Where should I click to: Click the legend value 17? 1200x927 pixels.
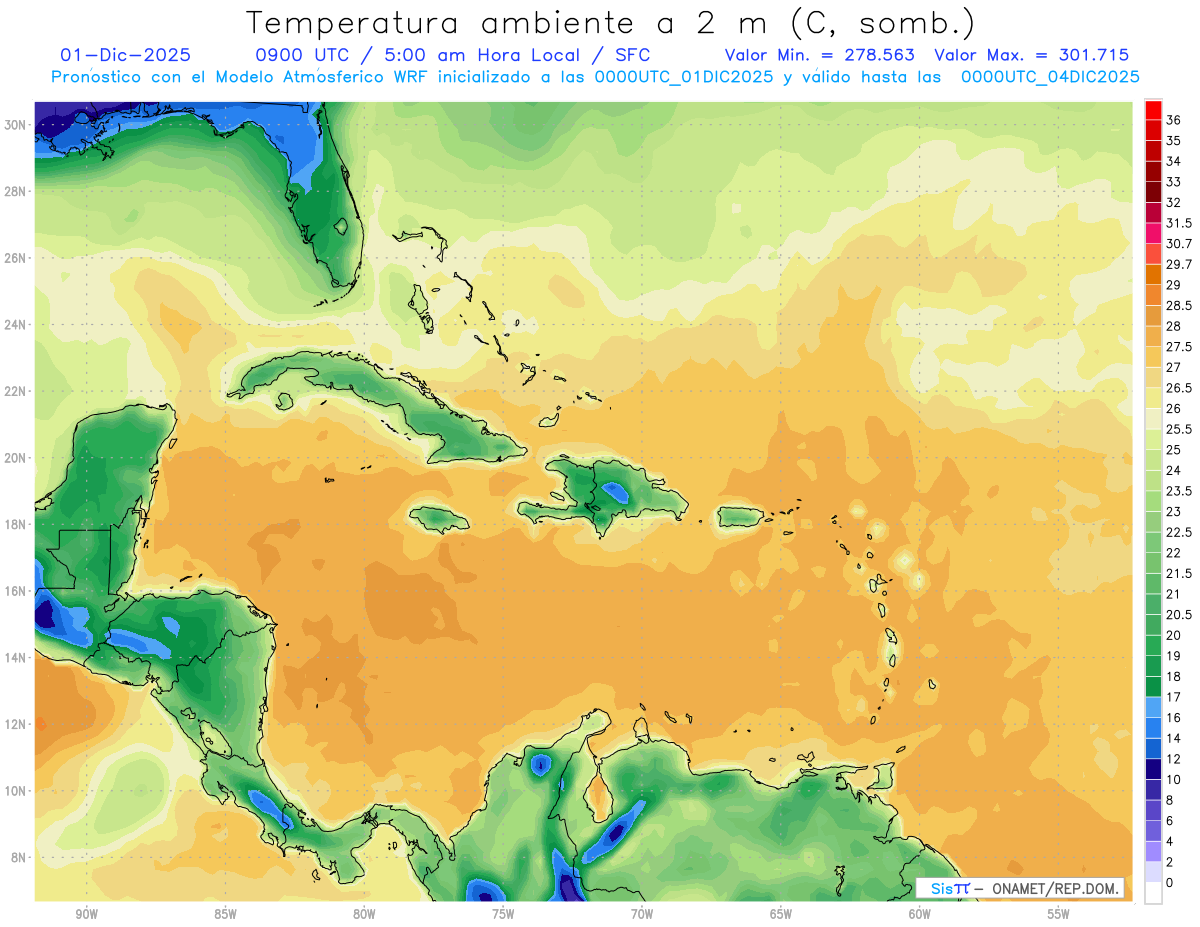point(1174,697)
